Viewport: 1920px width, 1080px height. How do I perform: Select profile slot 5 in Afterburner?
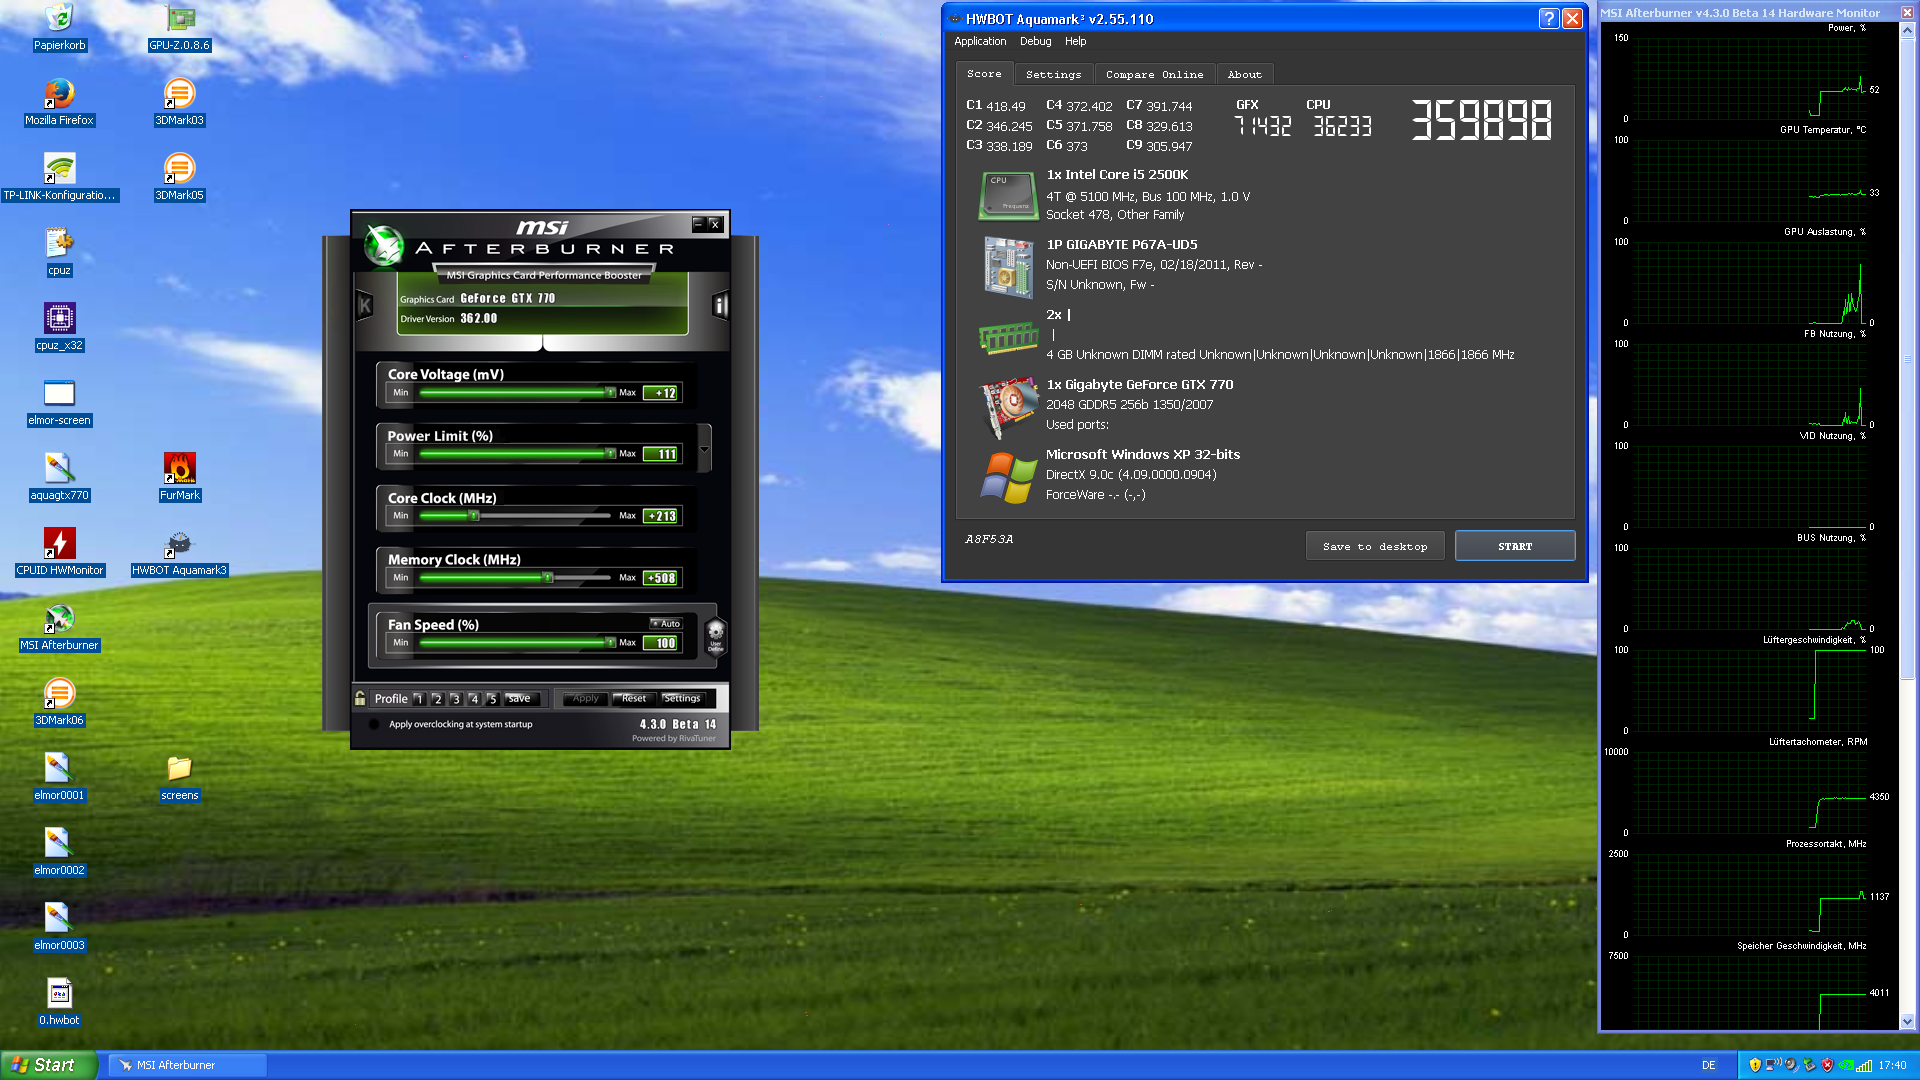492,699
